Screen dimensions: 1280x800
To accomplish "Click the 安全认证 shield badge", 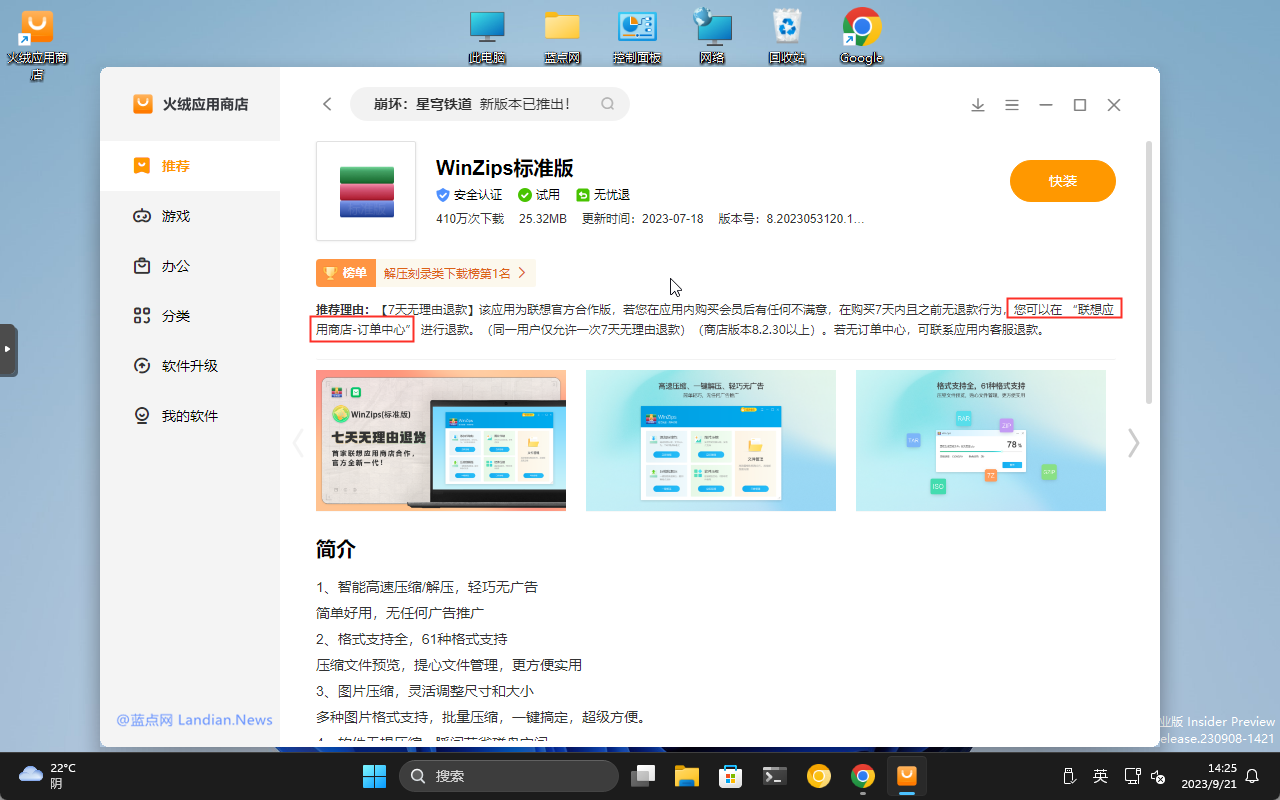I will pos(469,195).
